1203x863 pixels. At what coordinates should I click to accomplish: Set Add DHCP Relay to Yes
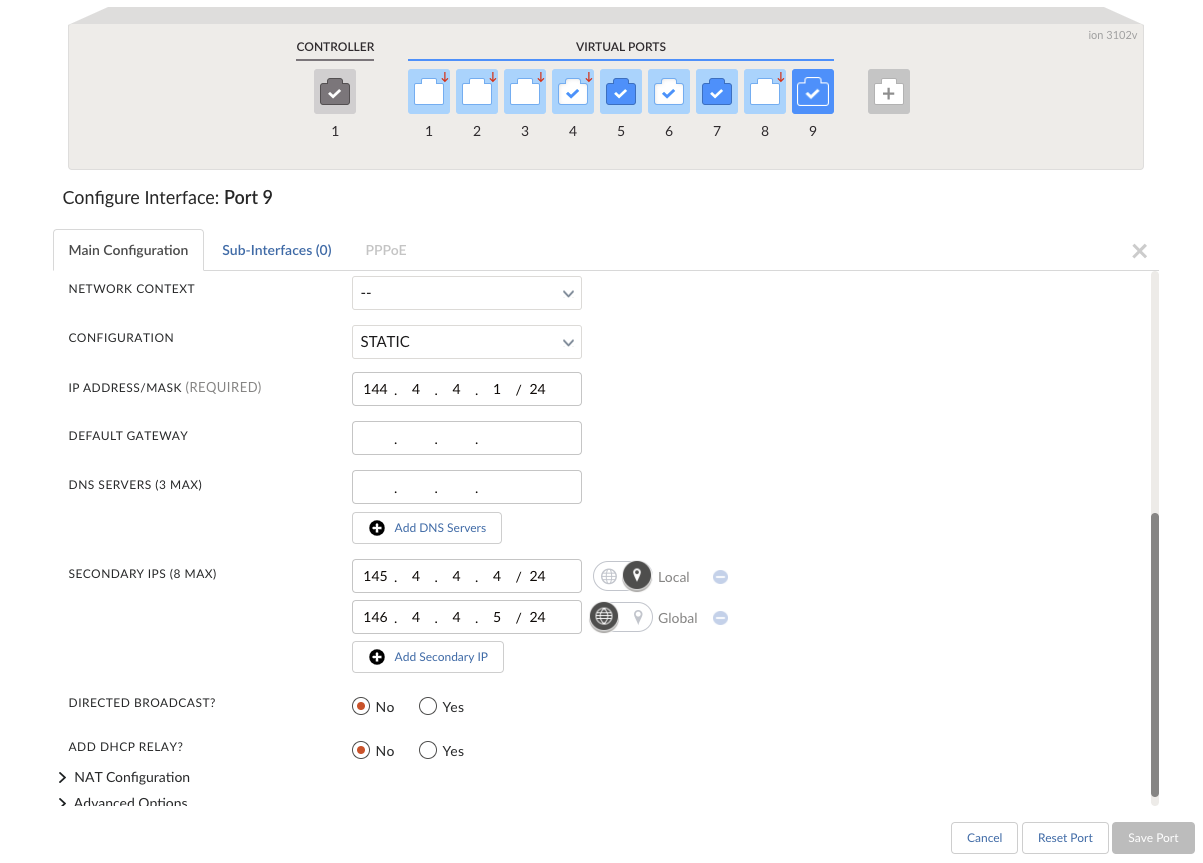click(x=428, y=751)
